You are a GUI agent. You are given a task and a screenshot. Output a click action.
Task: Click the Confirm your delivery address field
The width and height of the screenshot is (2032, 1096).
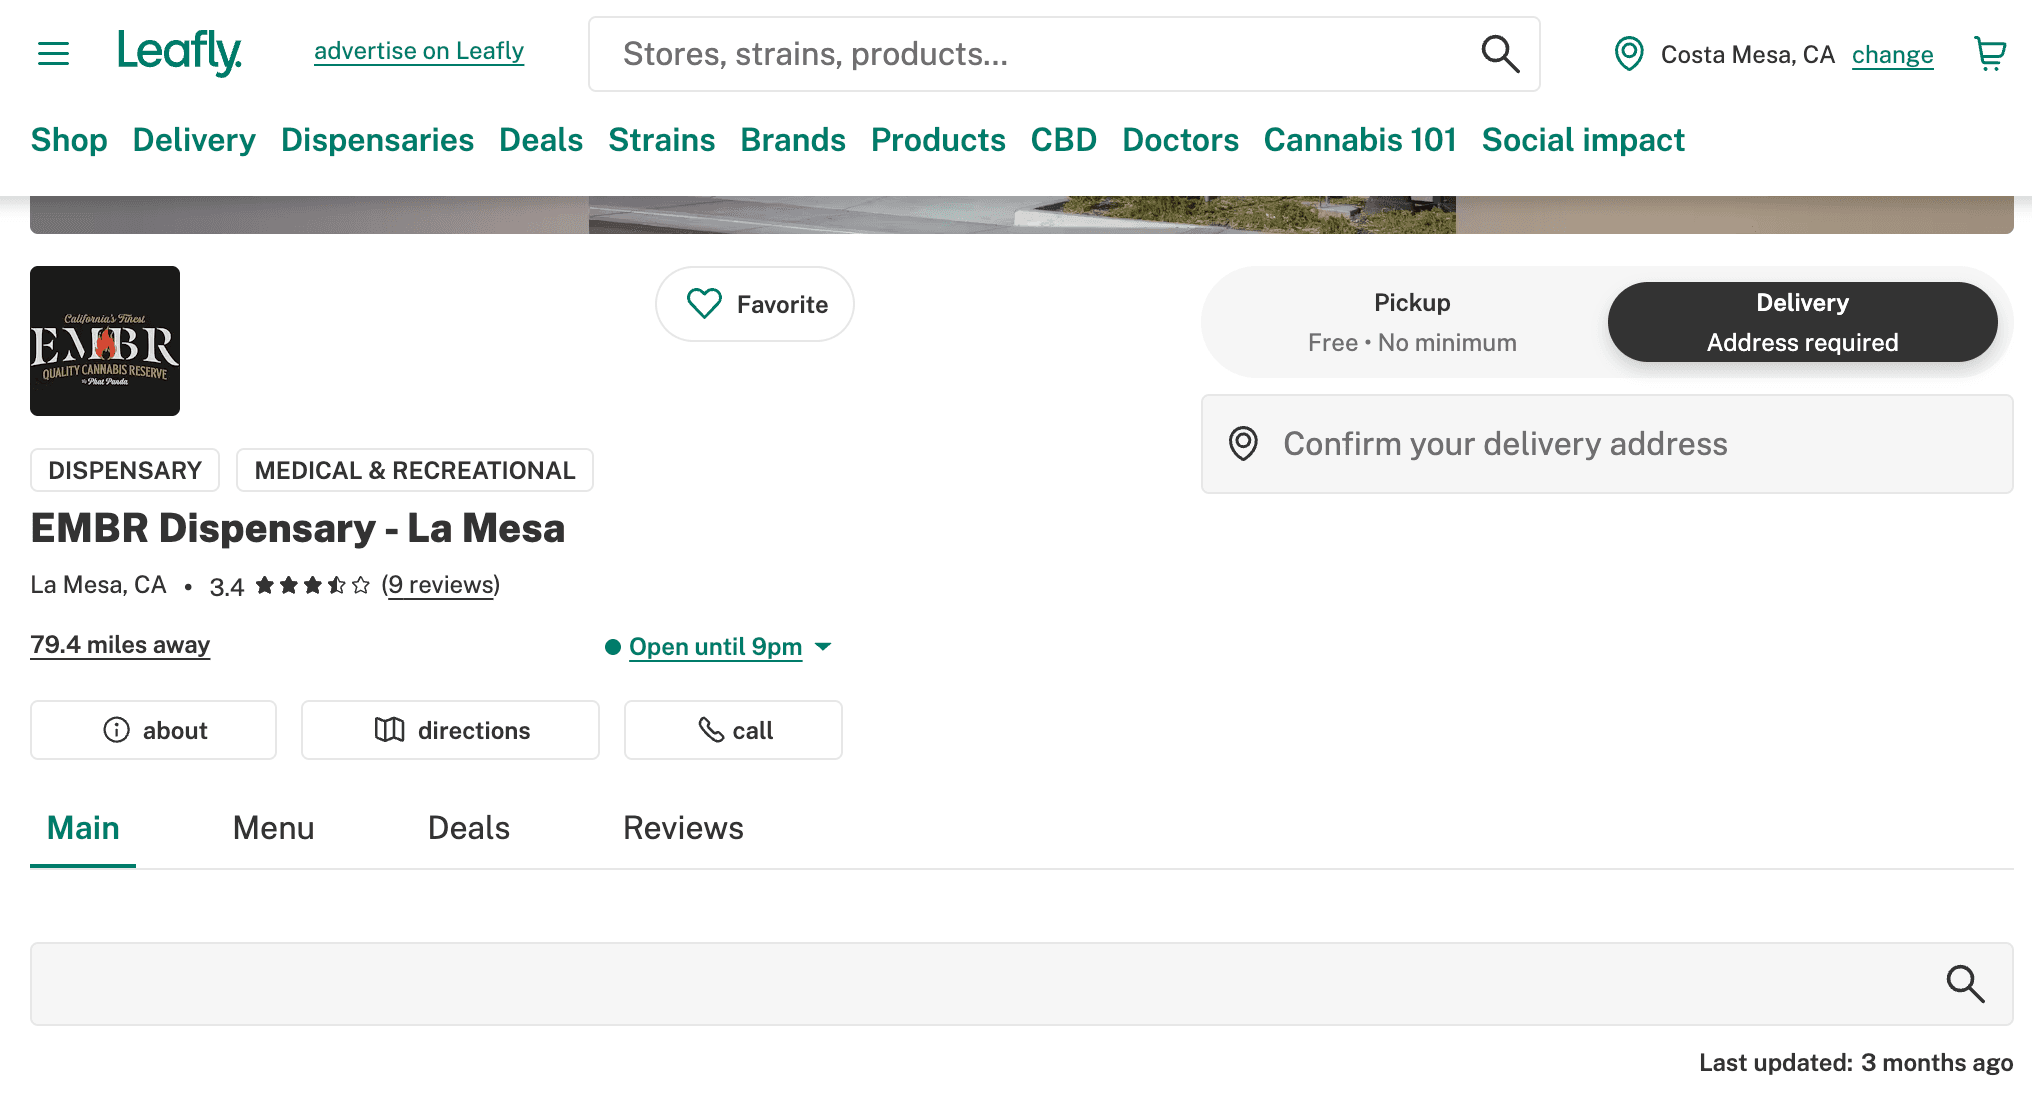1606,444
